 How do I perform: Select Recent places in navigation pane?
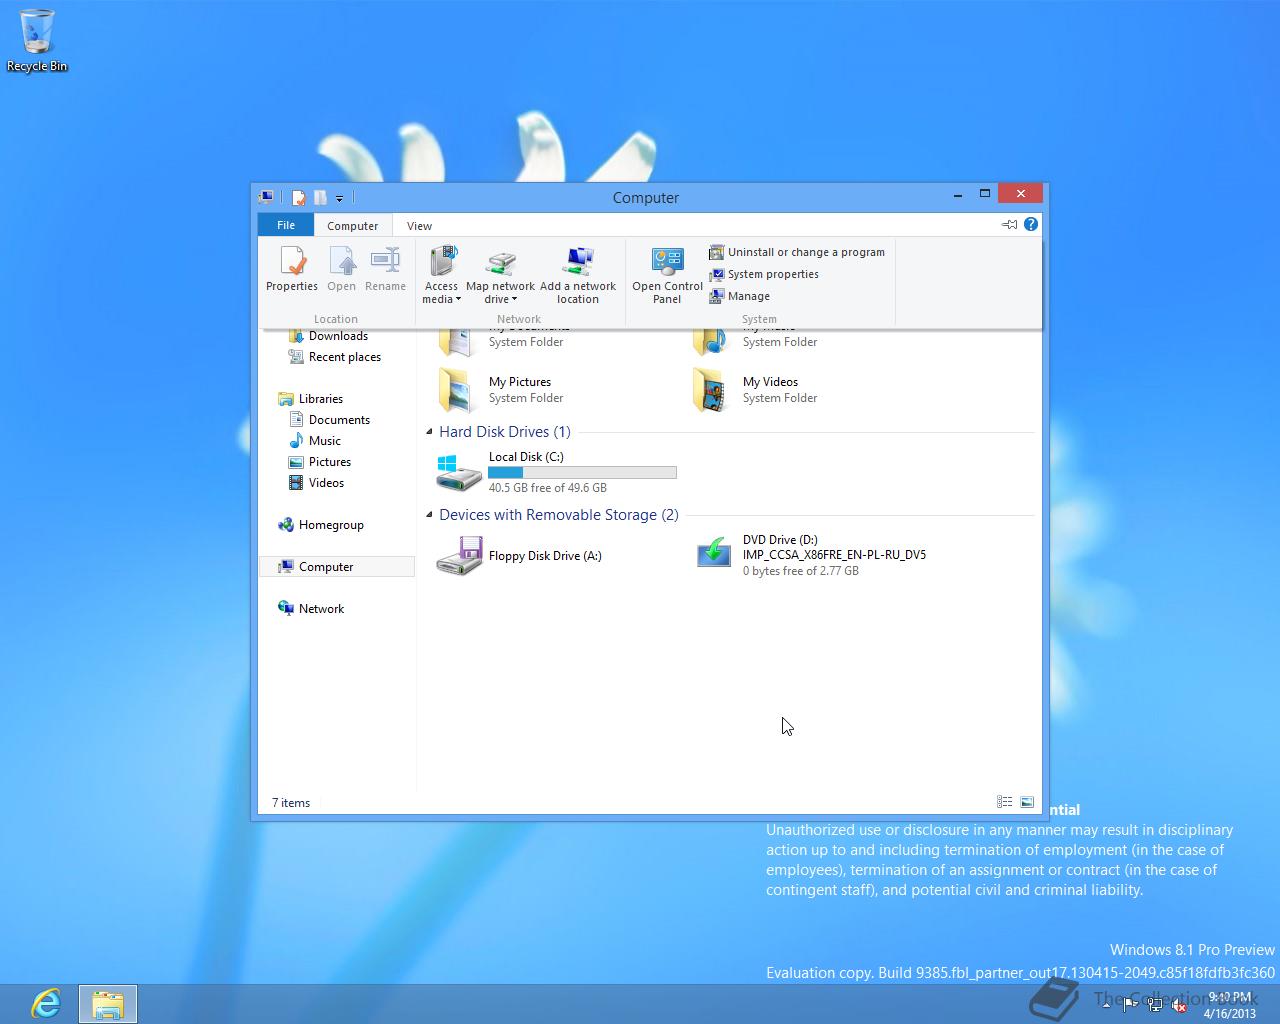pos(344,357)
